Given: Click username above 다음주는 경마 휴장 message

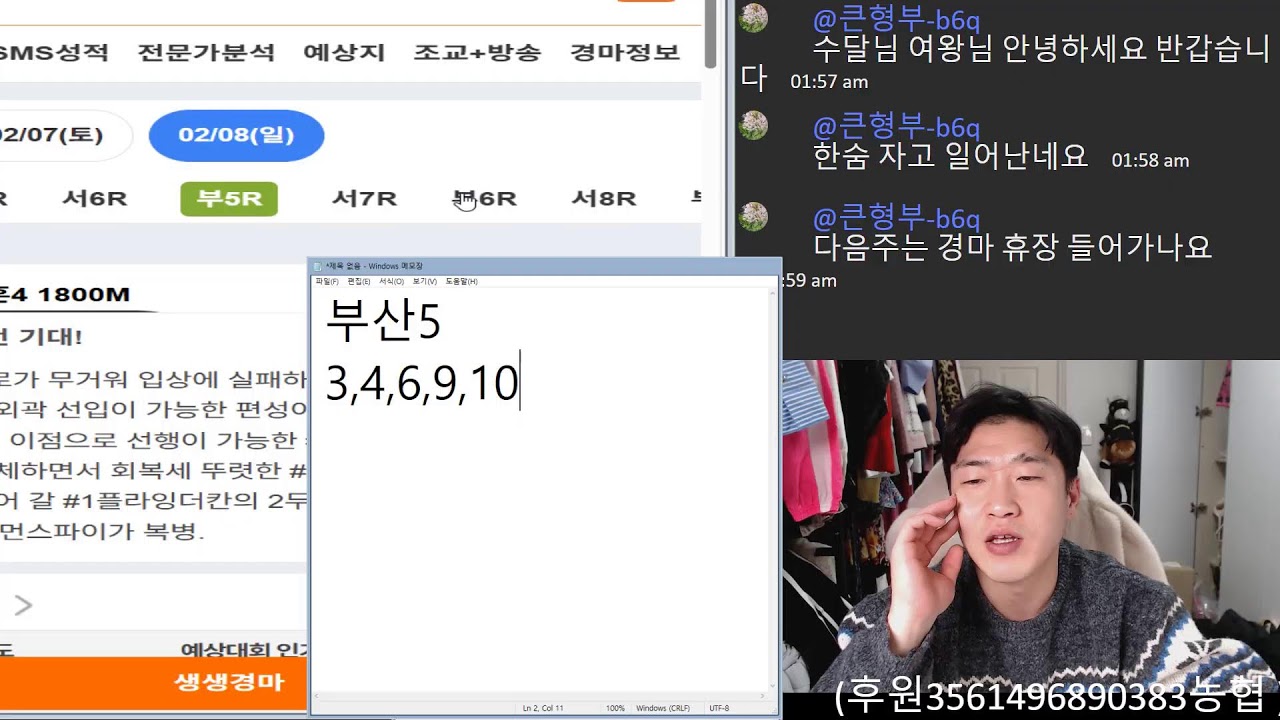Looking at the screenshot, I should pos(896,219).
